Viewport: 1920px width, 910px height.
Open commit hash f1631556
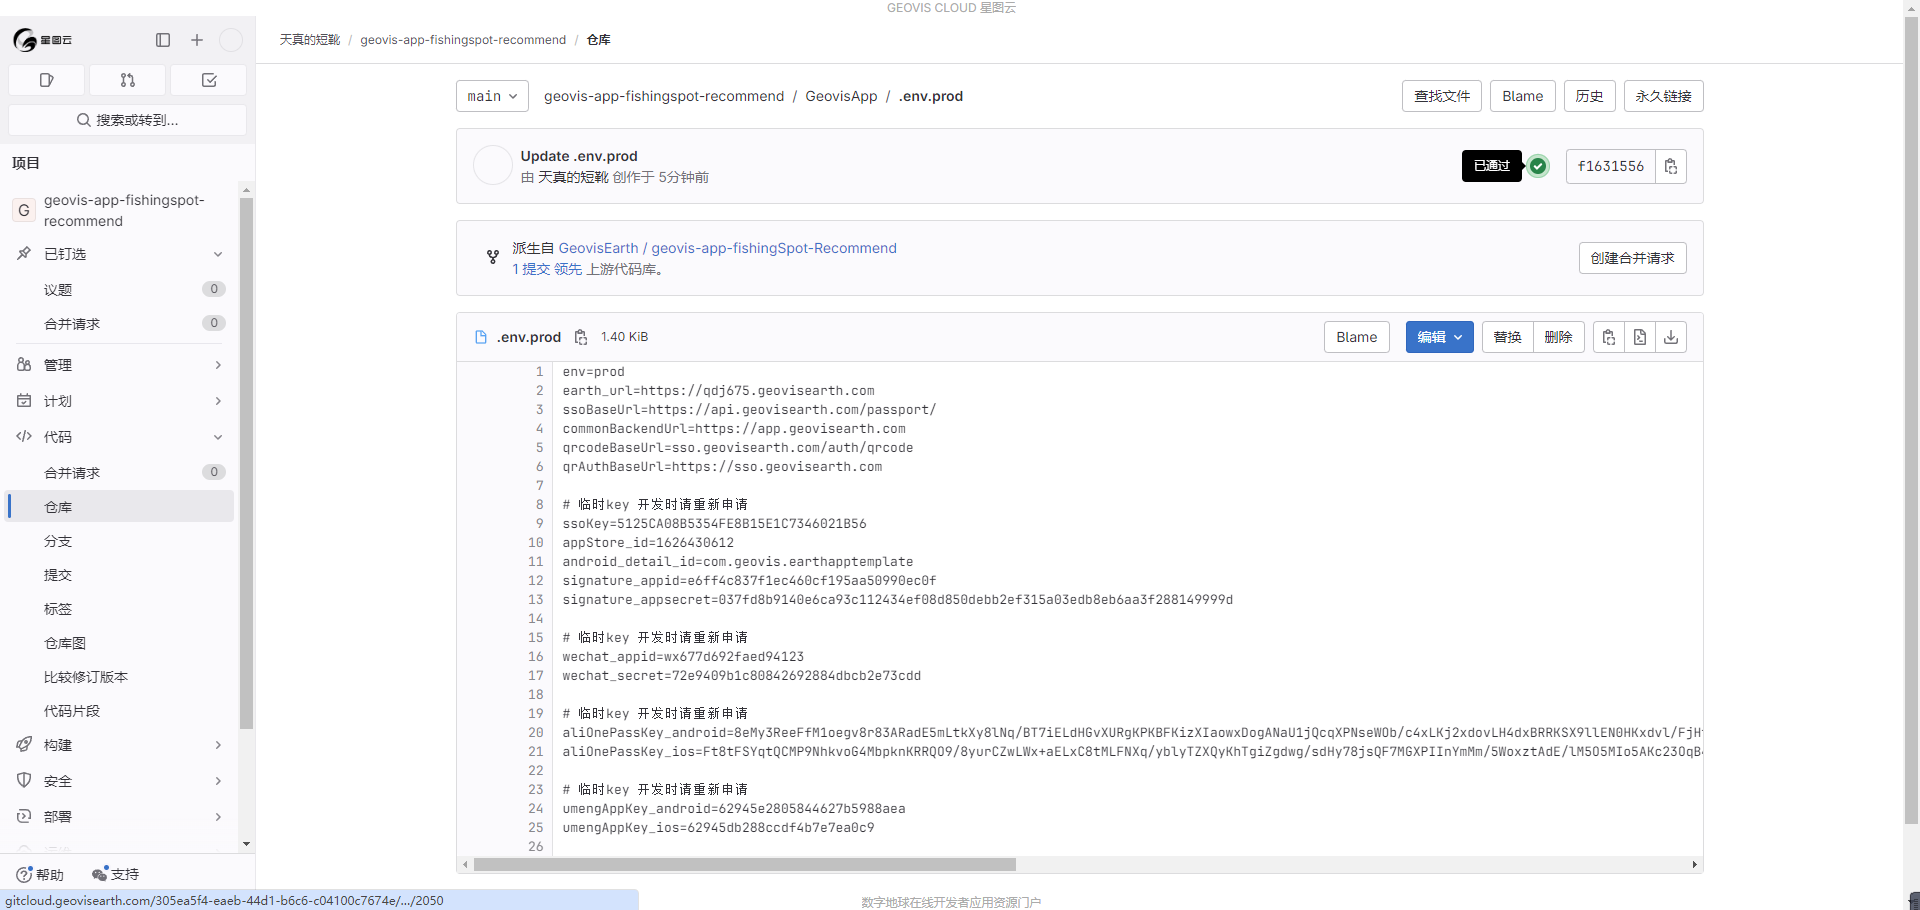pos(1610,166)
